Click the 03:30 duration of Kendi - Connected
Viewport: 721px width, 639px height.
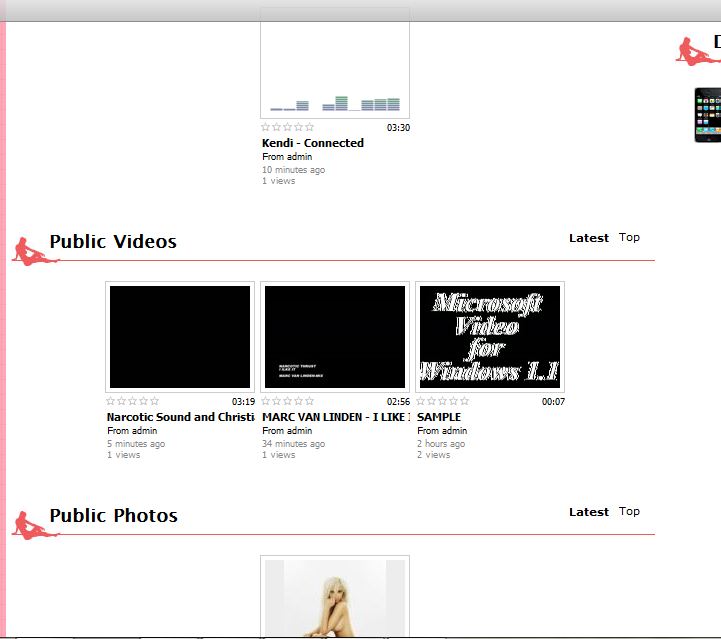click(398, 128)
